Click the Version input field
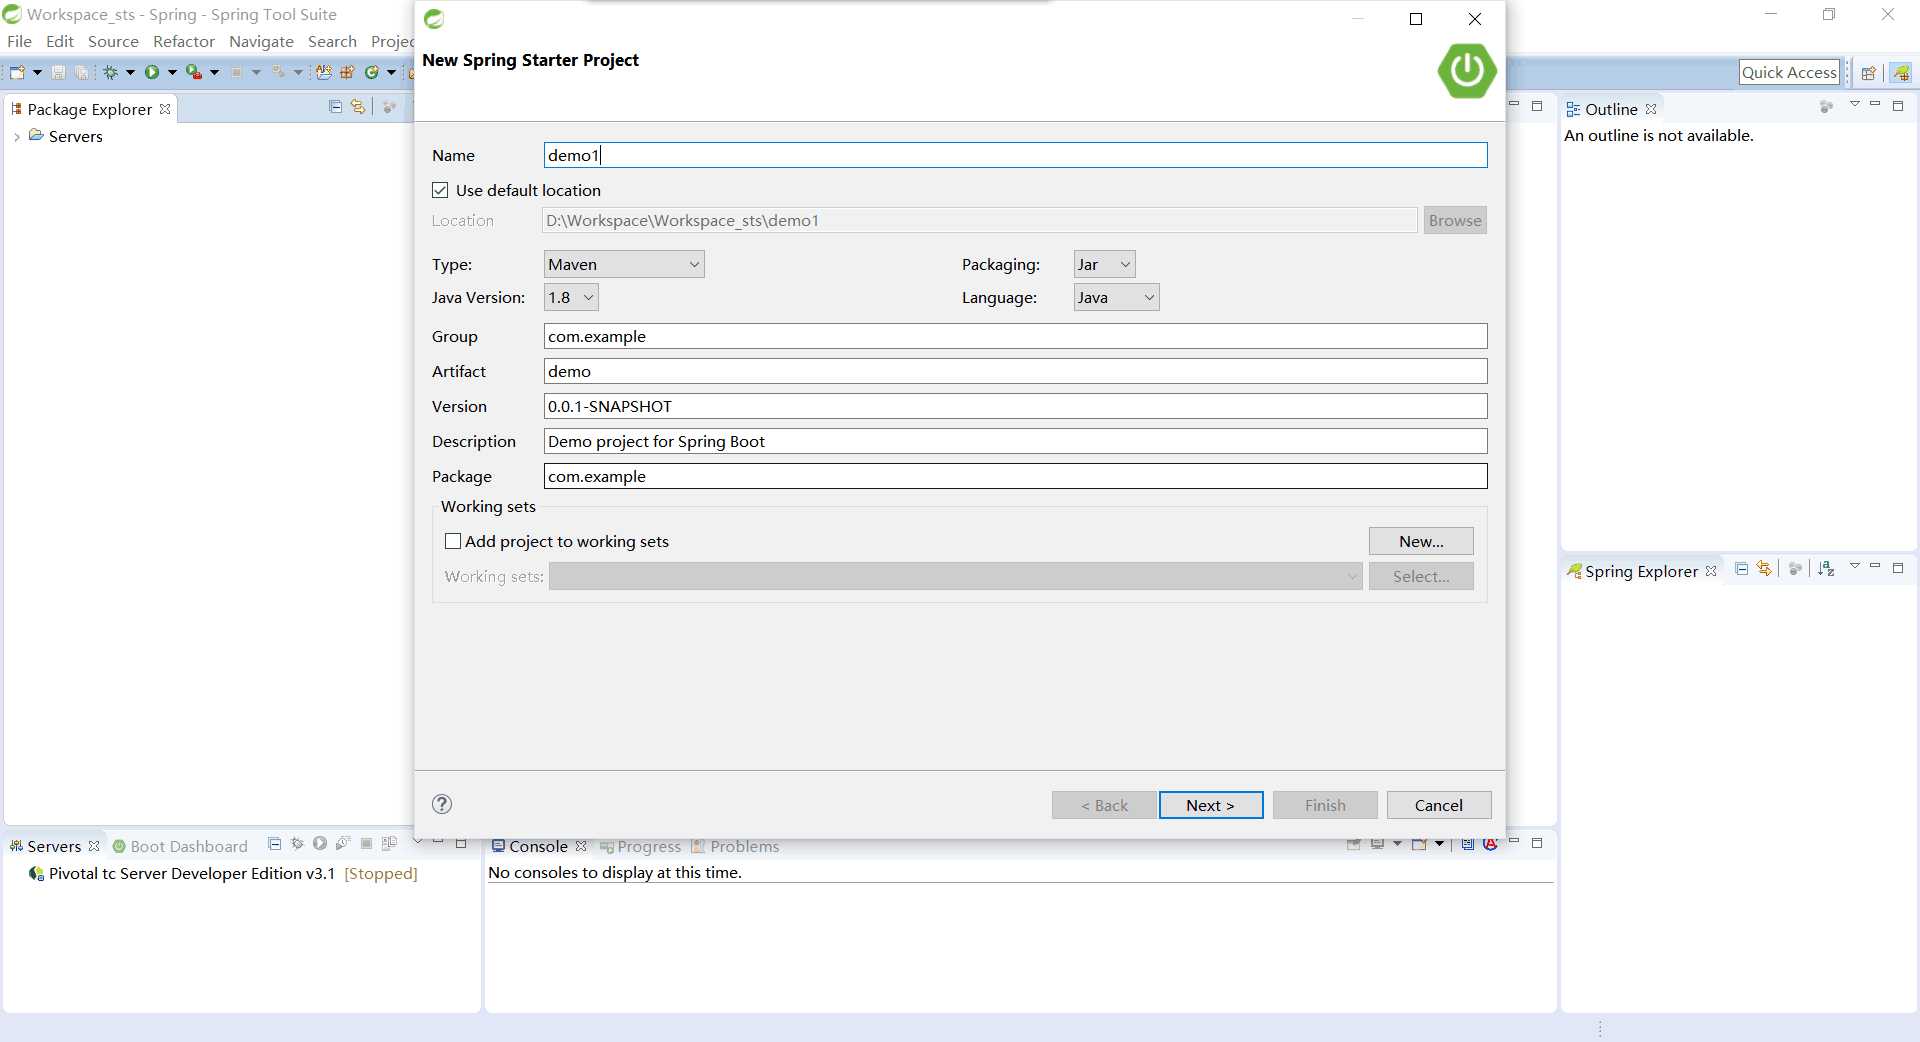 pyautogui.click(x=1015, y=406)
